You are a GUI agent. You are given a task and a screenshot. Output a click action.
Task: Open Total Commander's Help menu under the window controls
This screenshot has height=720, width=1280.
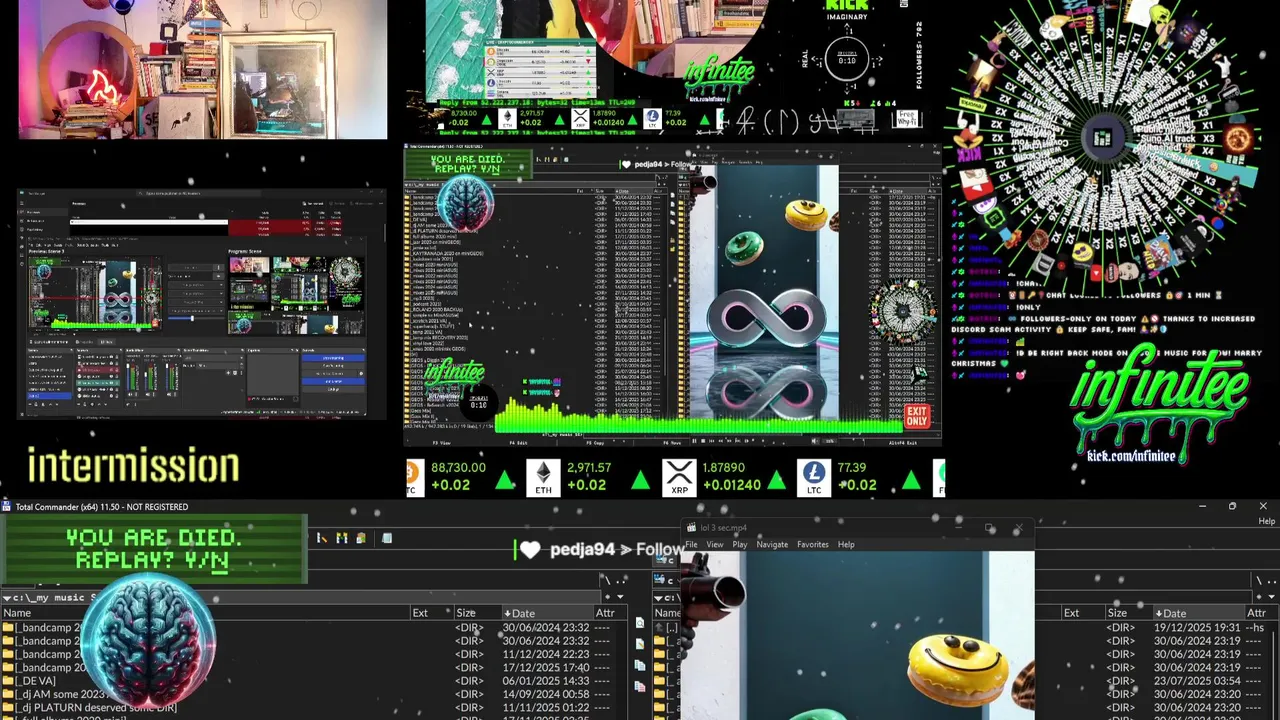coord(1267,521)
